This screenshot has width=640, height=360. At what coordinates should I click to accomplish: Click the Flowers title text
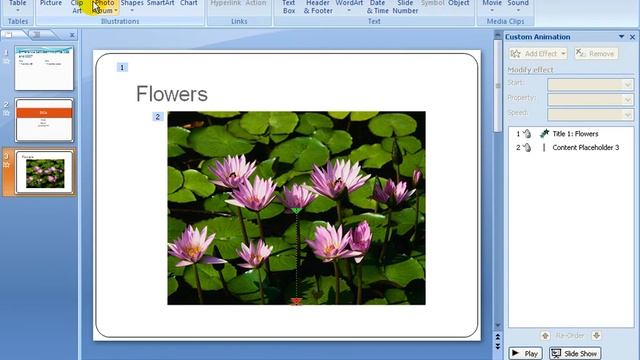click(171, 94)
